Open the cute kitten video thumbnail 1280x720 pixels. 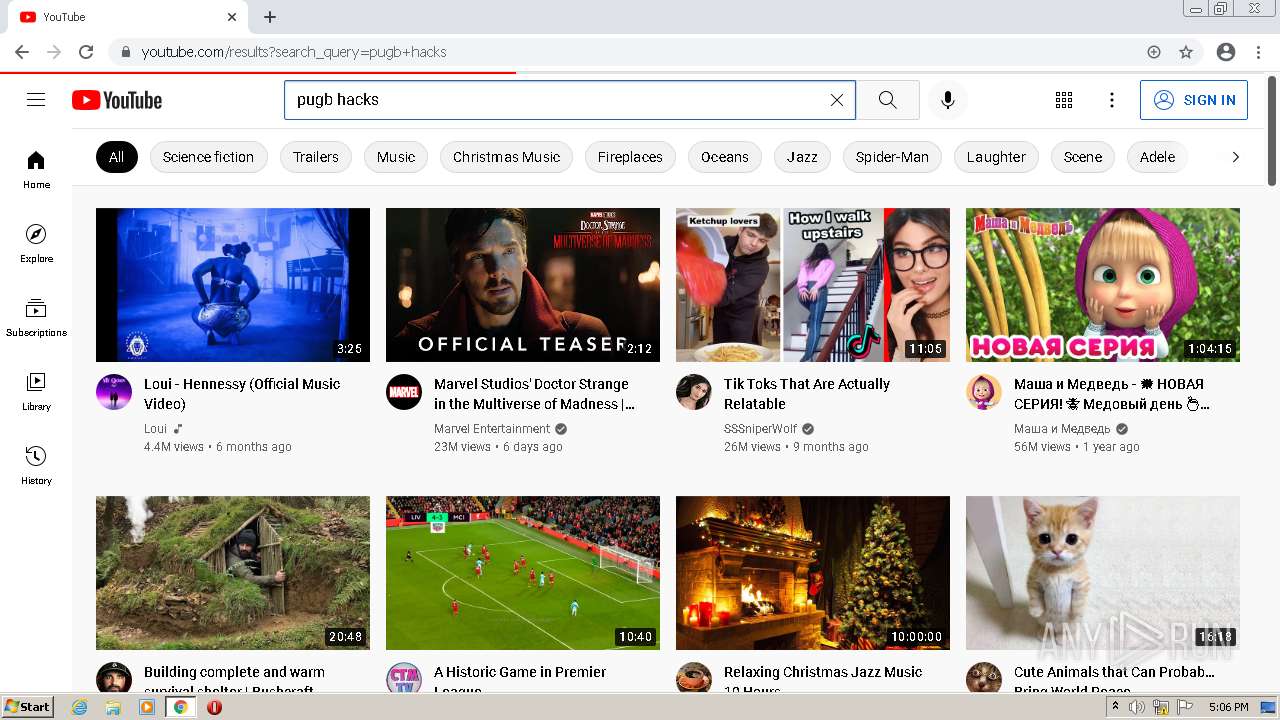point(1103,573)
